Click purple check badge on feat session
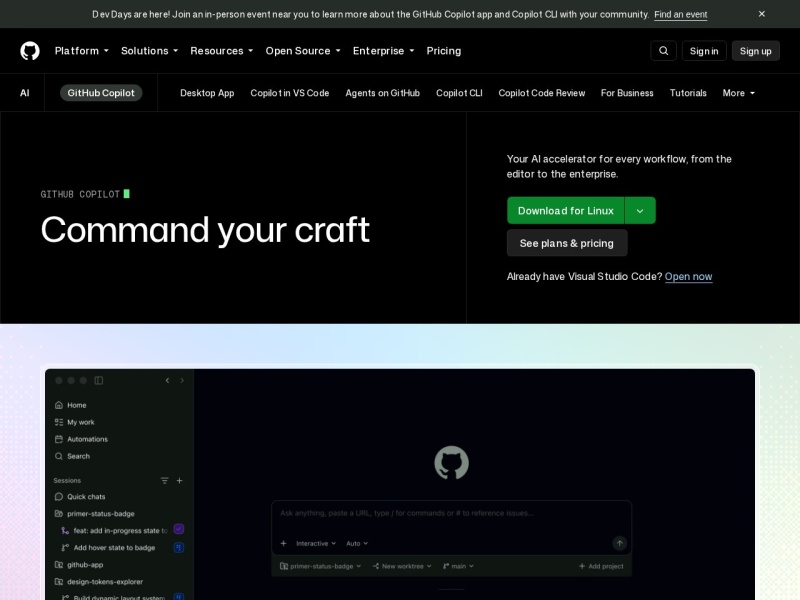 (x=179, y=529)
